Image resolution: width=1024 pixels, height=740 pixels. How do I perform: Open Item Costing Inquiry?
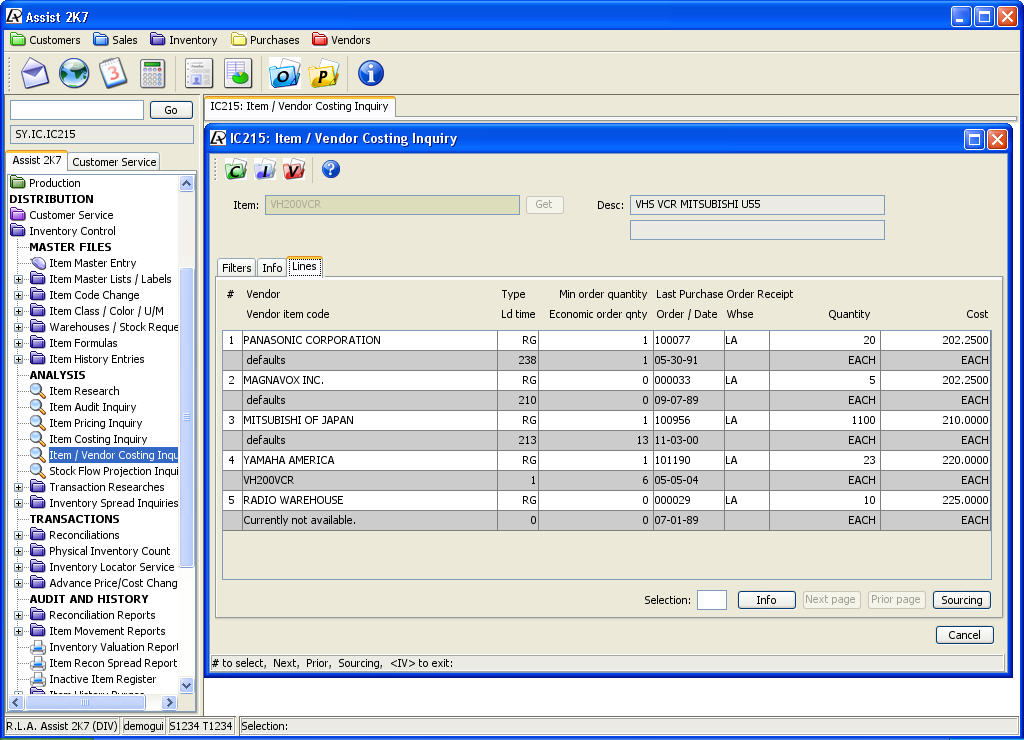point(98,440)
